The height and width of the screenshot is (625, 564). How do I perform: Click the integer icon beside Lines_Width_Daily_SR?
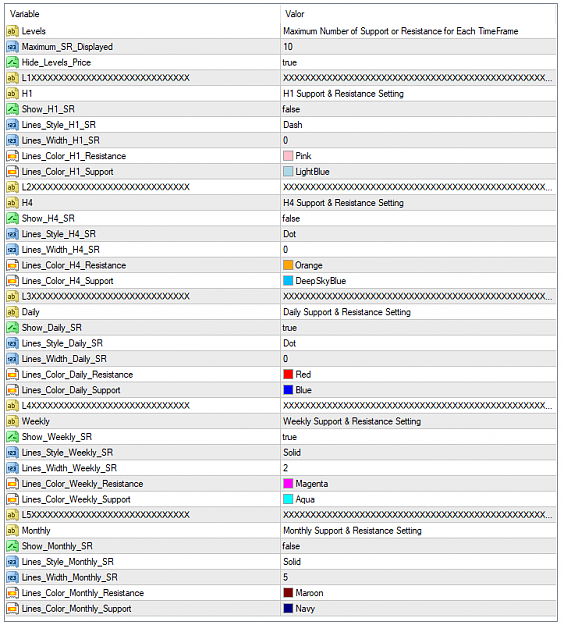tap(12, 359)
